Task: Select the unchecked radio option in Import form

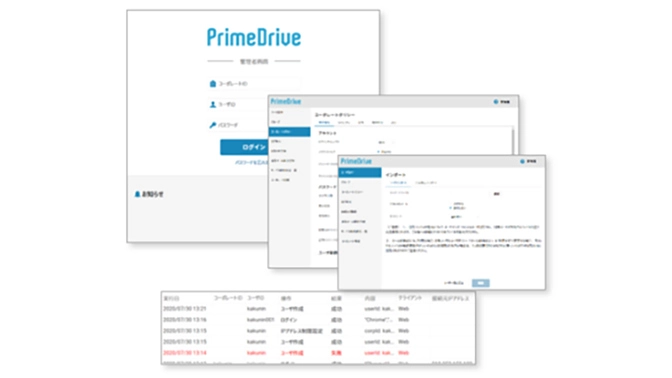Action: point(450,204)
